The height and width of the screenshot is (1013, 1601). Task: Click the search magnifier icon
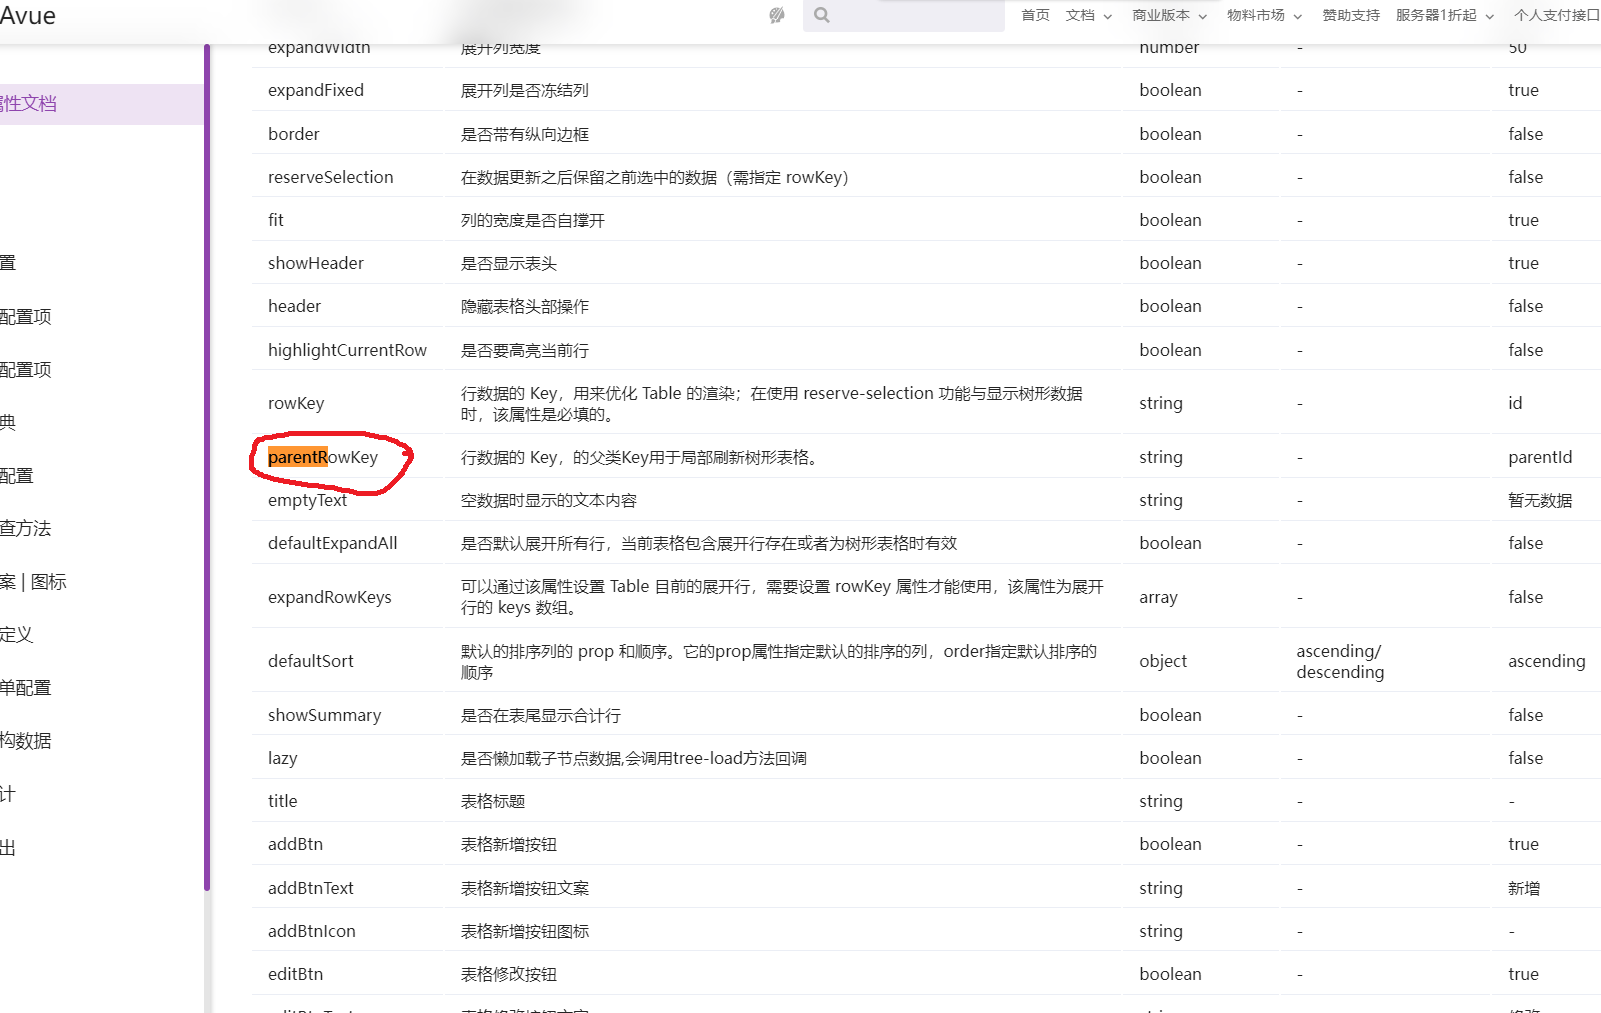point(822,15)
